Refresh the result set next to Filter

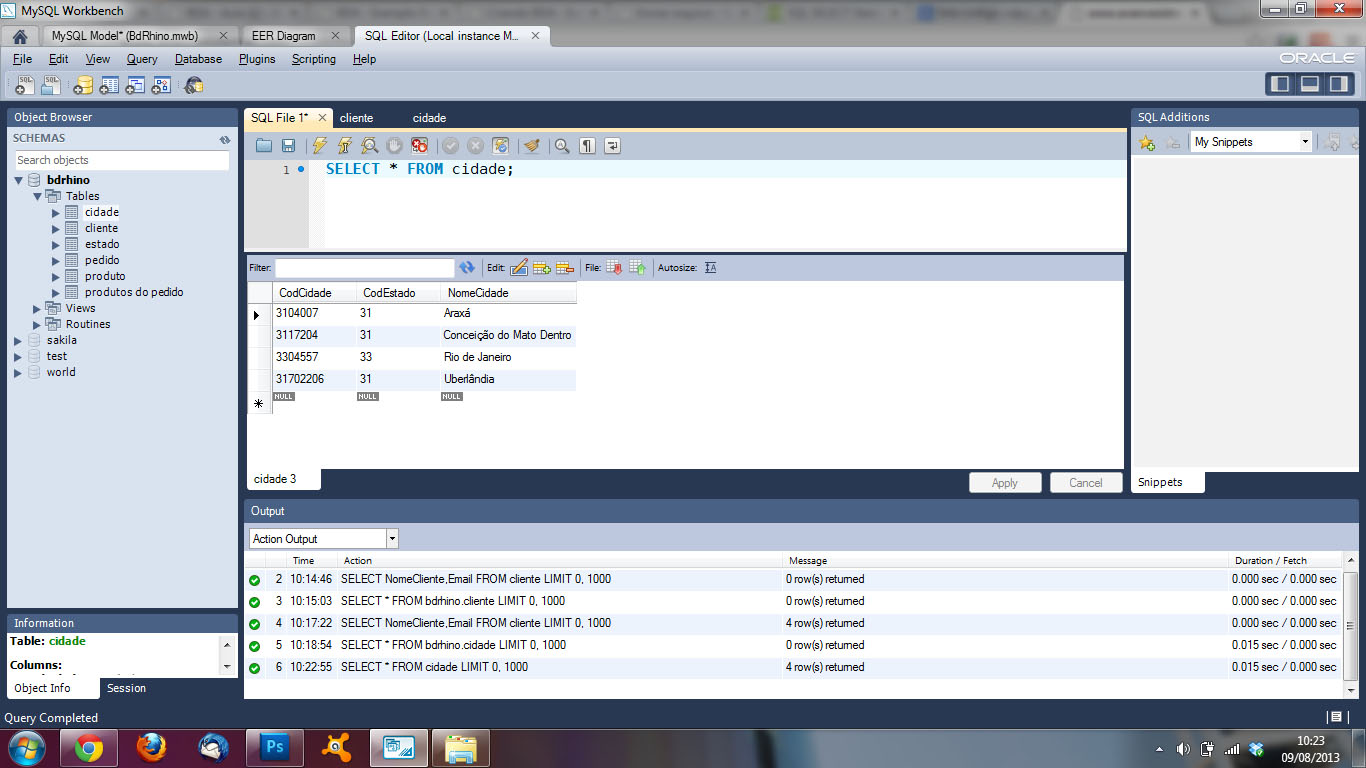467,268
